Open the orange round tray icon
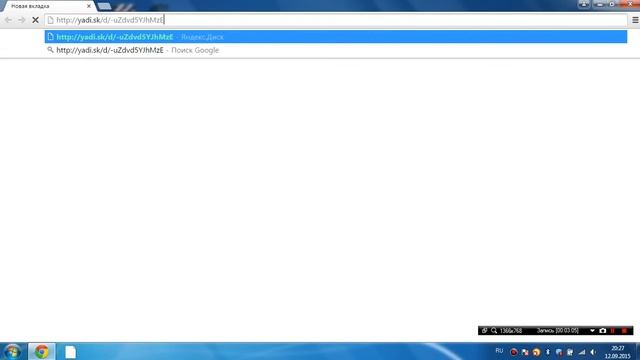Screen dimensions: 640x360 point(536,352)
